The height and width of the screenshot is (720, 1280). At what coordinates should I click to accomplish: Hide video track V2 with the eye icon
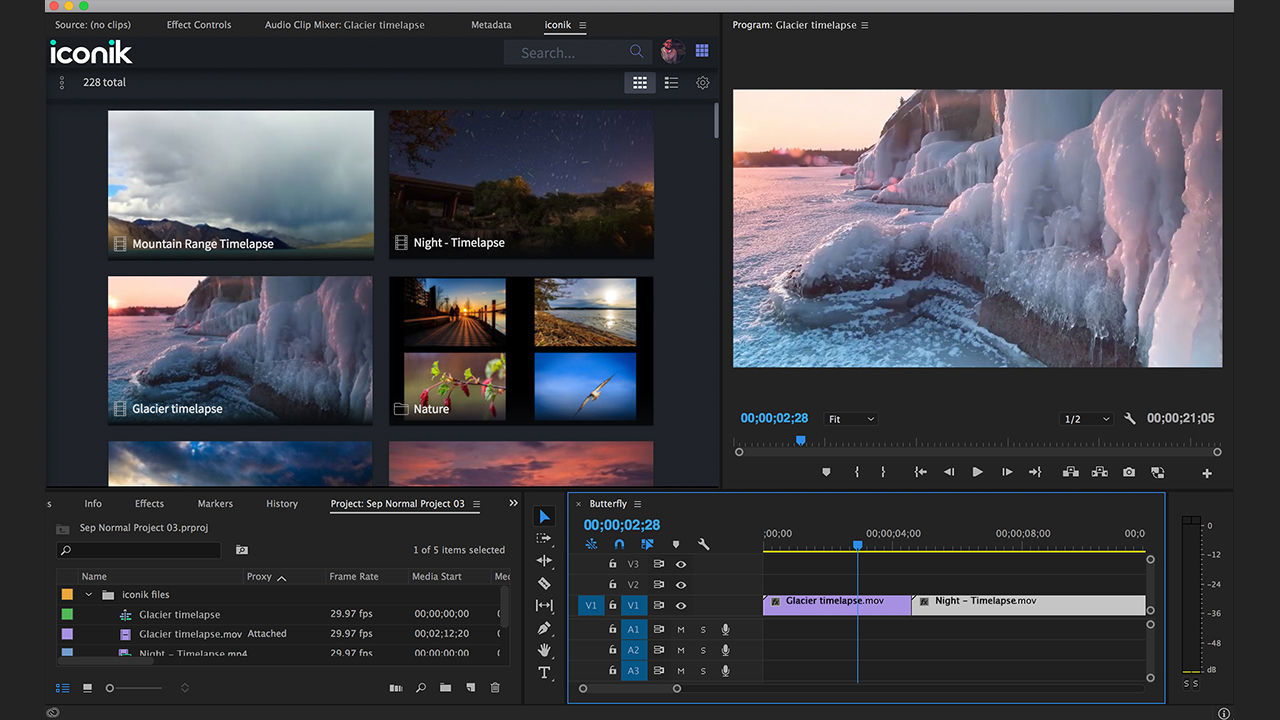[x=680, y=585]
